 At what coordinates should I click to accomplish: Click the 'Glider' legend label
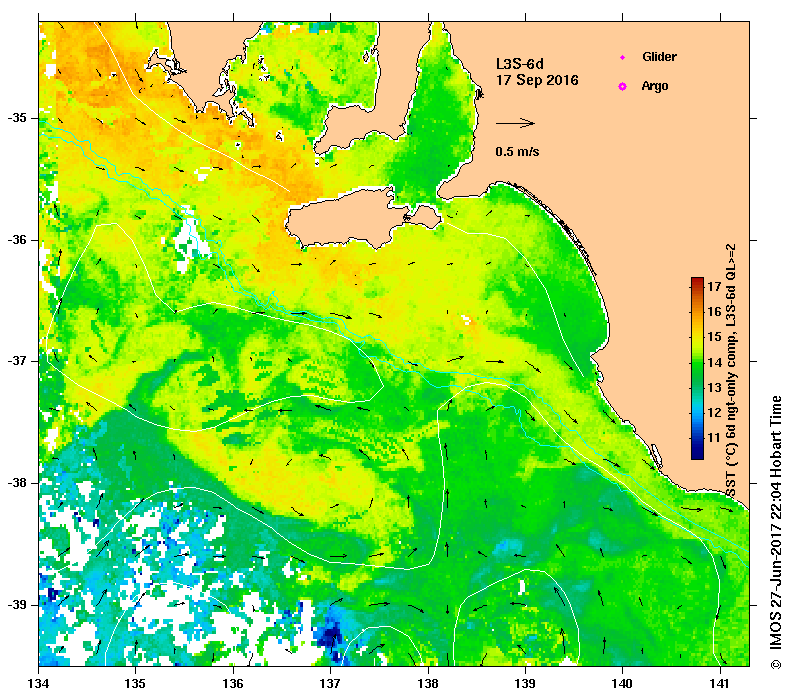(659, 56)
